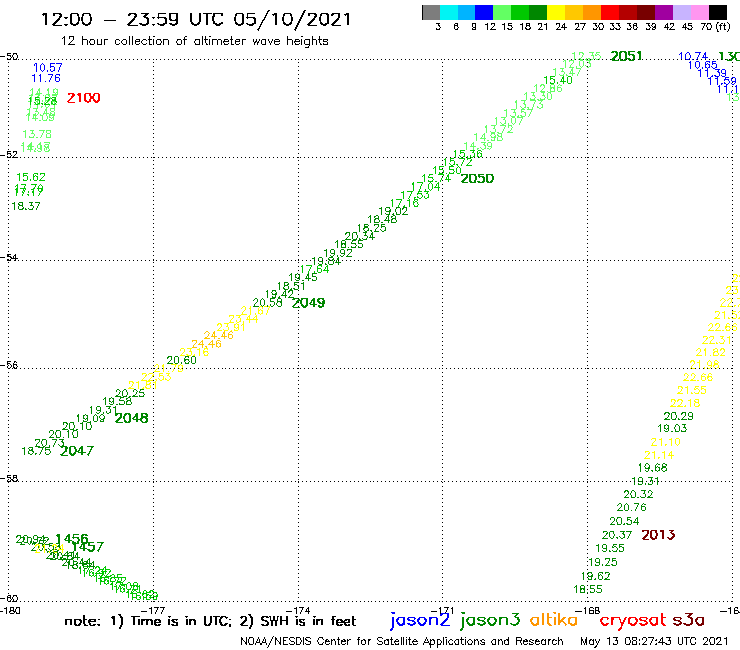The height and width of the screenshot is (650, 740).
Task: Pick the black swatch at the scale's end
Action: coord(717,12)
